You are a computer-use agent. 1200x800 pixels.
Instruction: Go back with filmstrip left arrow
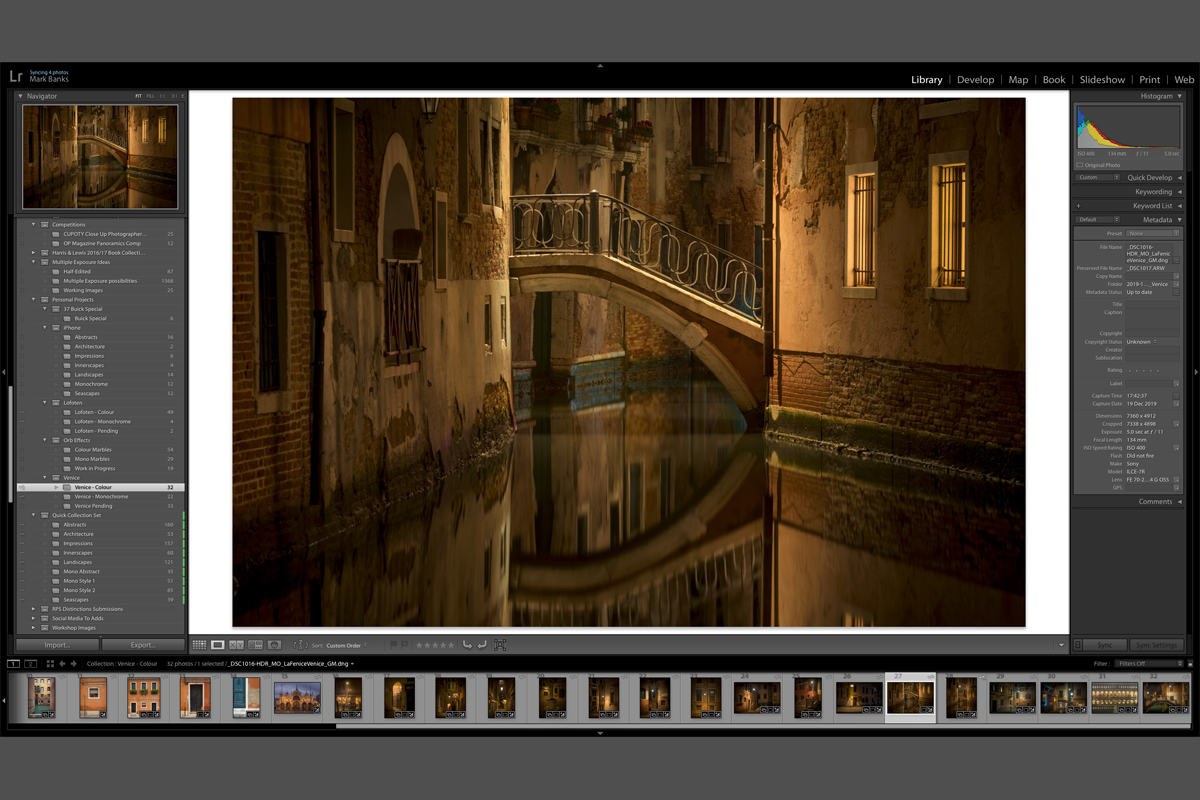[x=62, y=663]
